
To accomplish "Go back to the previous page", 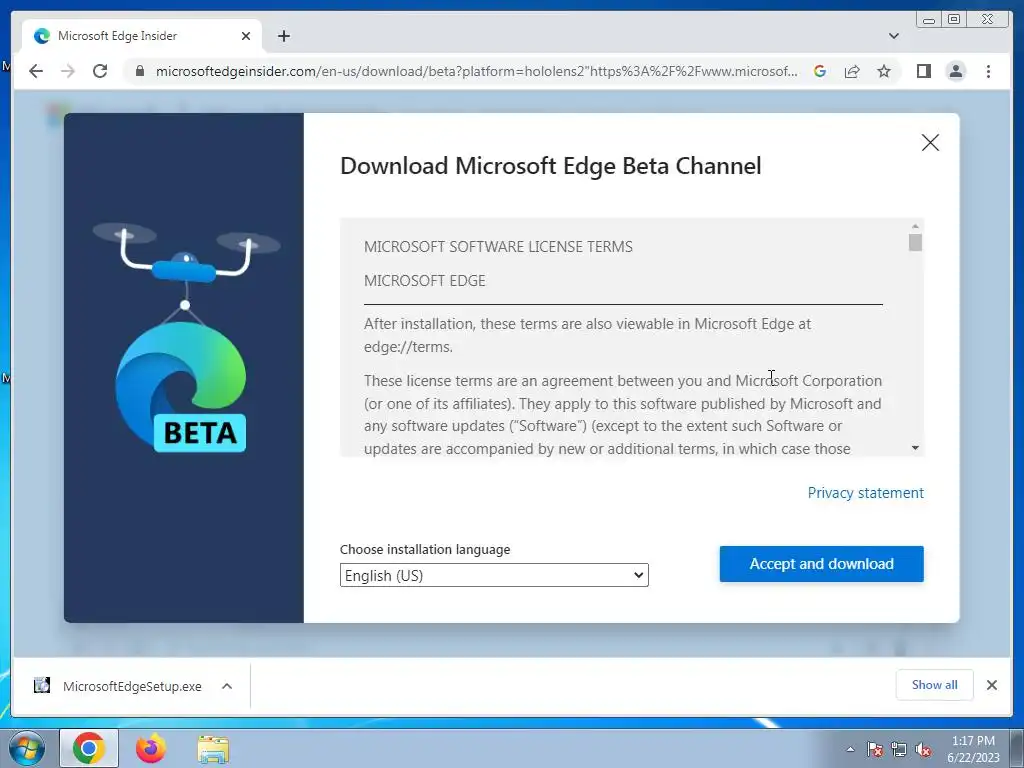I will click(x=36, y=71).
